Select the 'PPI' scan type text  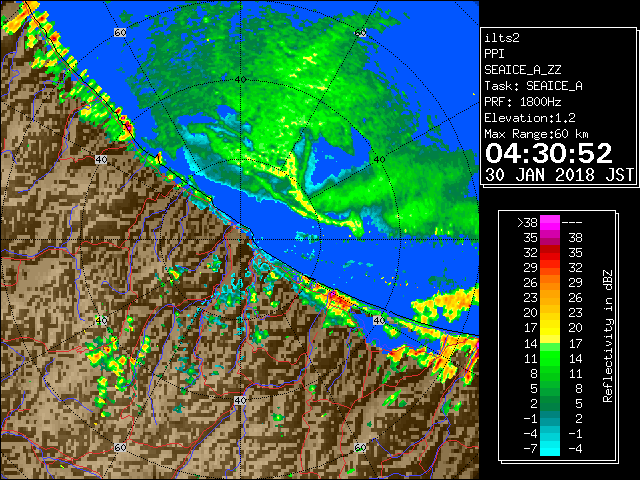point(494,54)
